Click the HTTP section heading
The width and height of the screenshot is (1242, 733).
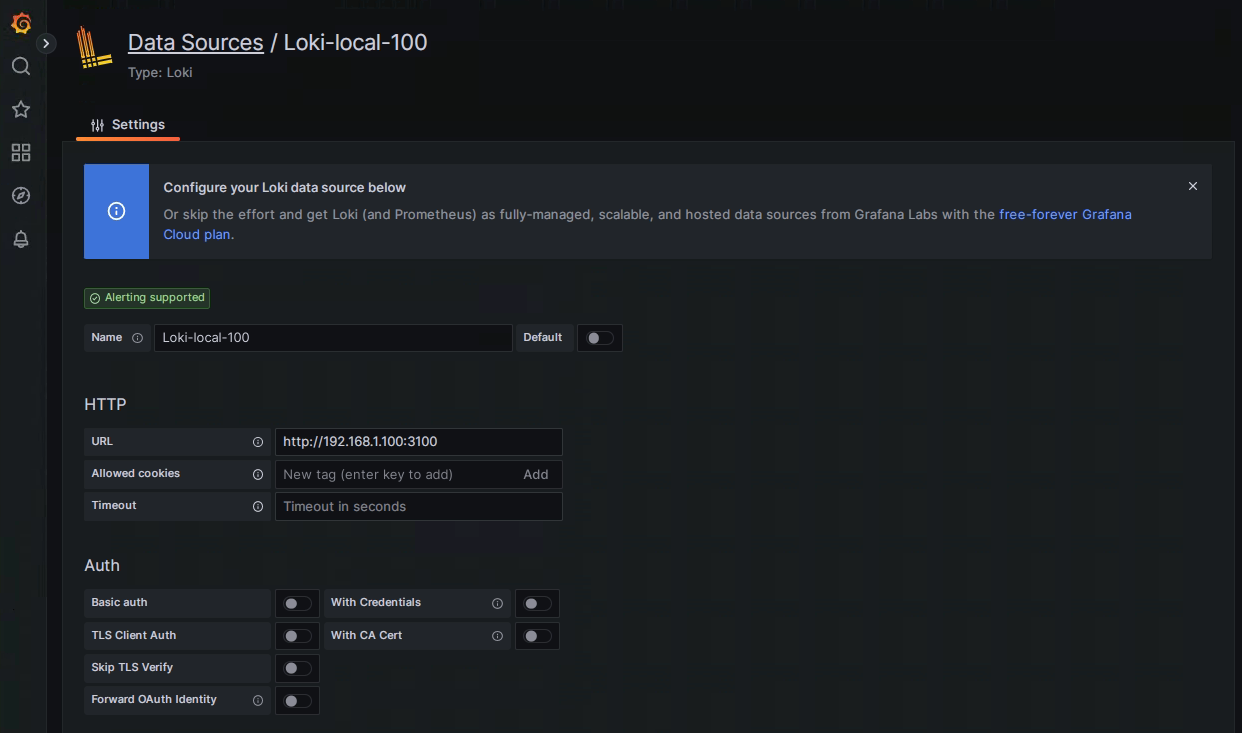(x=105, y=404)
